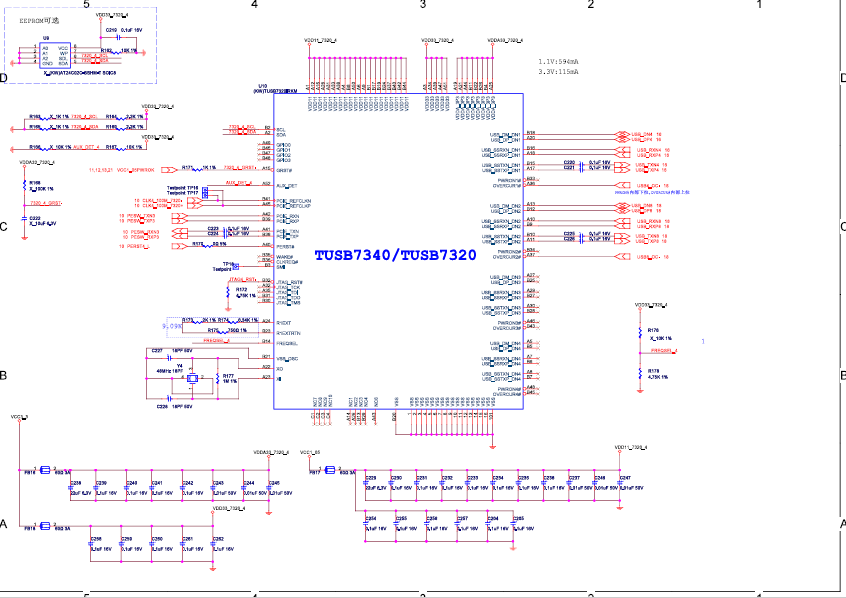
Task: Select the VCC1_05 power net label
Action: pyautogui.click(x=310, y=452)
